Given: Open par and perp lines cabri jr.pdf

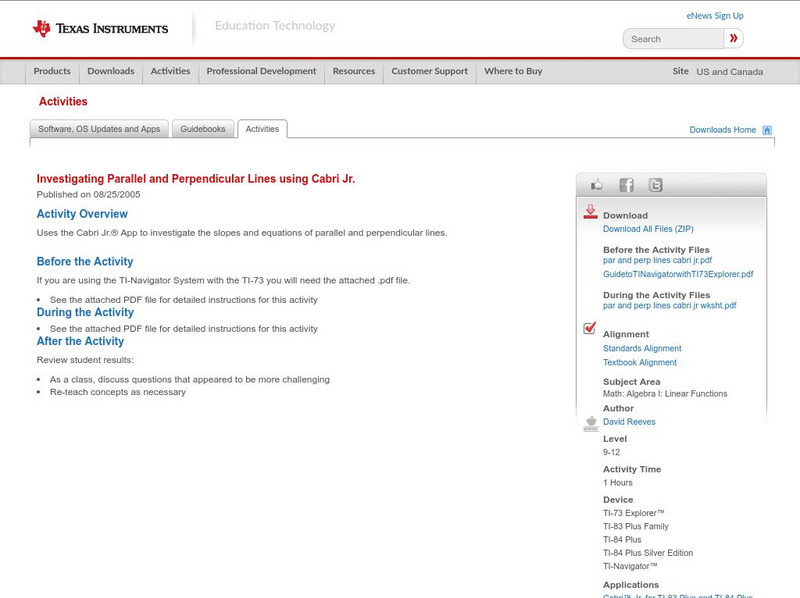Looking at the screenshot, I should 657,260.
